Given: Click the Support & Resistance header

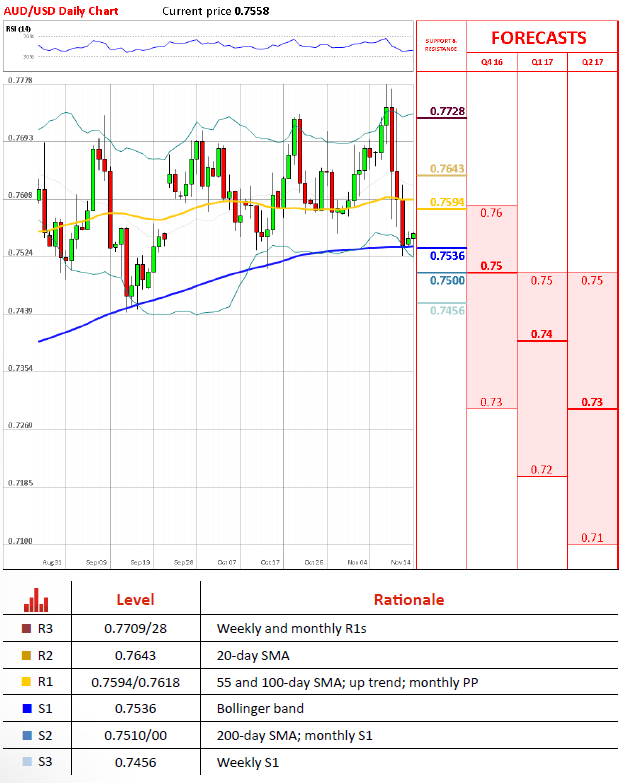Looking at the screenshot, I should pyautogui.click(x=441, y=45).
